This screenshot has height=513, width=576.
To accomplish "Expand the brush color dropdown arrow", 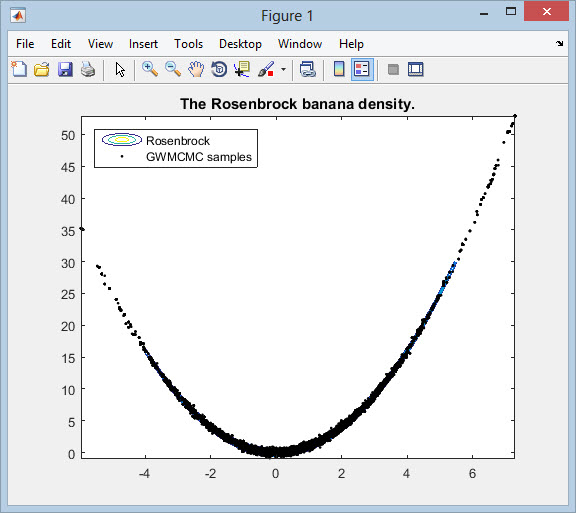I will click(x=283, y=69).
